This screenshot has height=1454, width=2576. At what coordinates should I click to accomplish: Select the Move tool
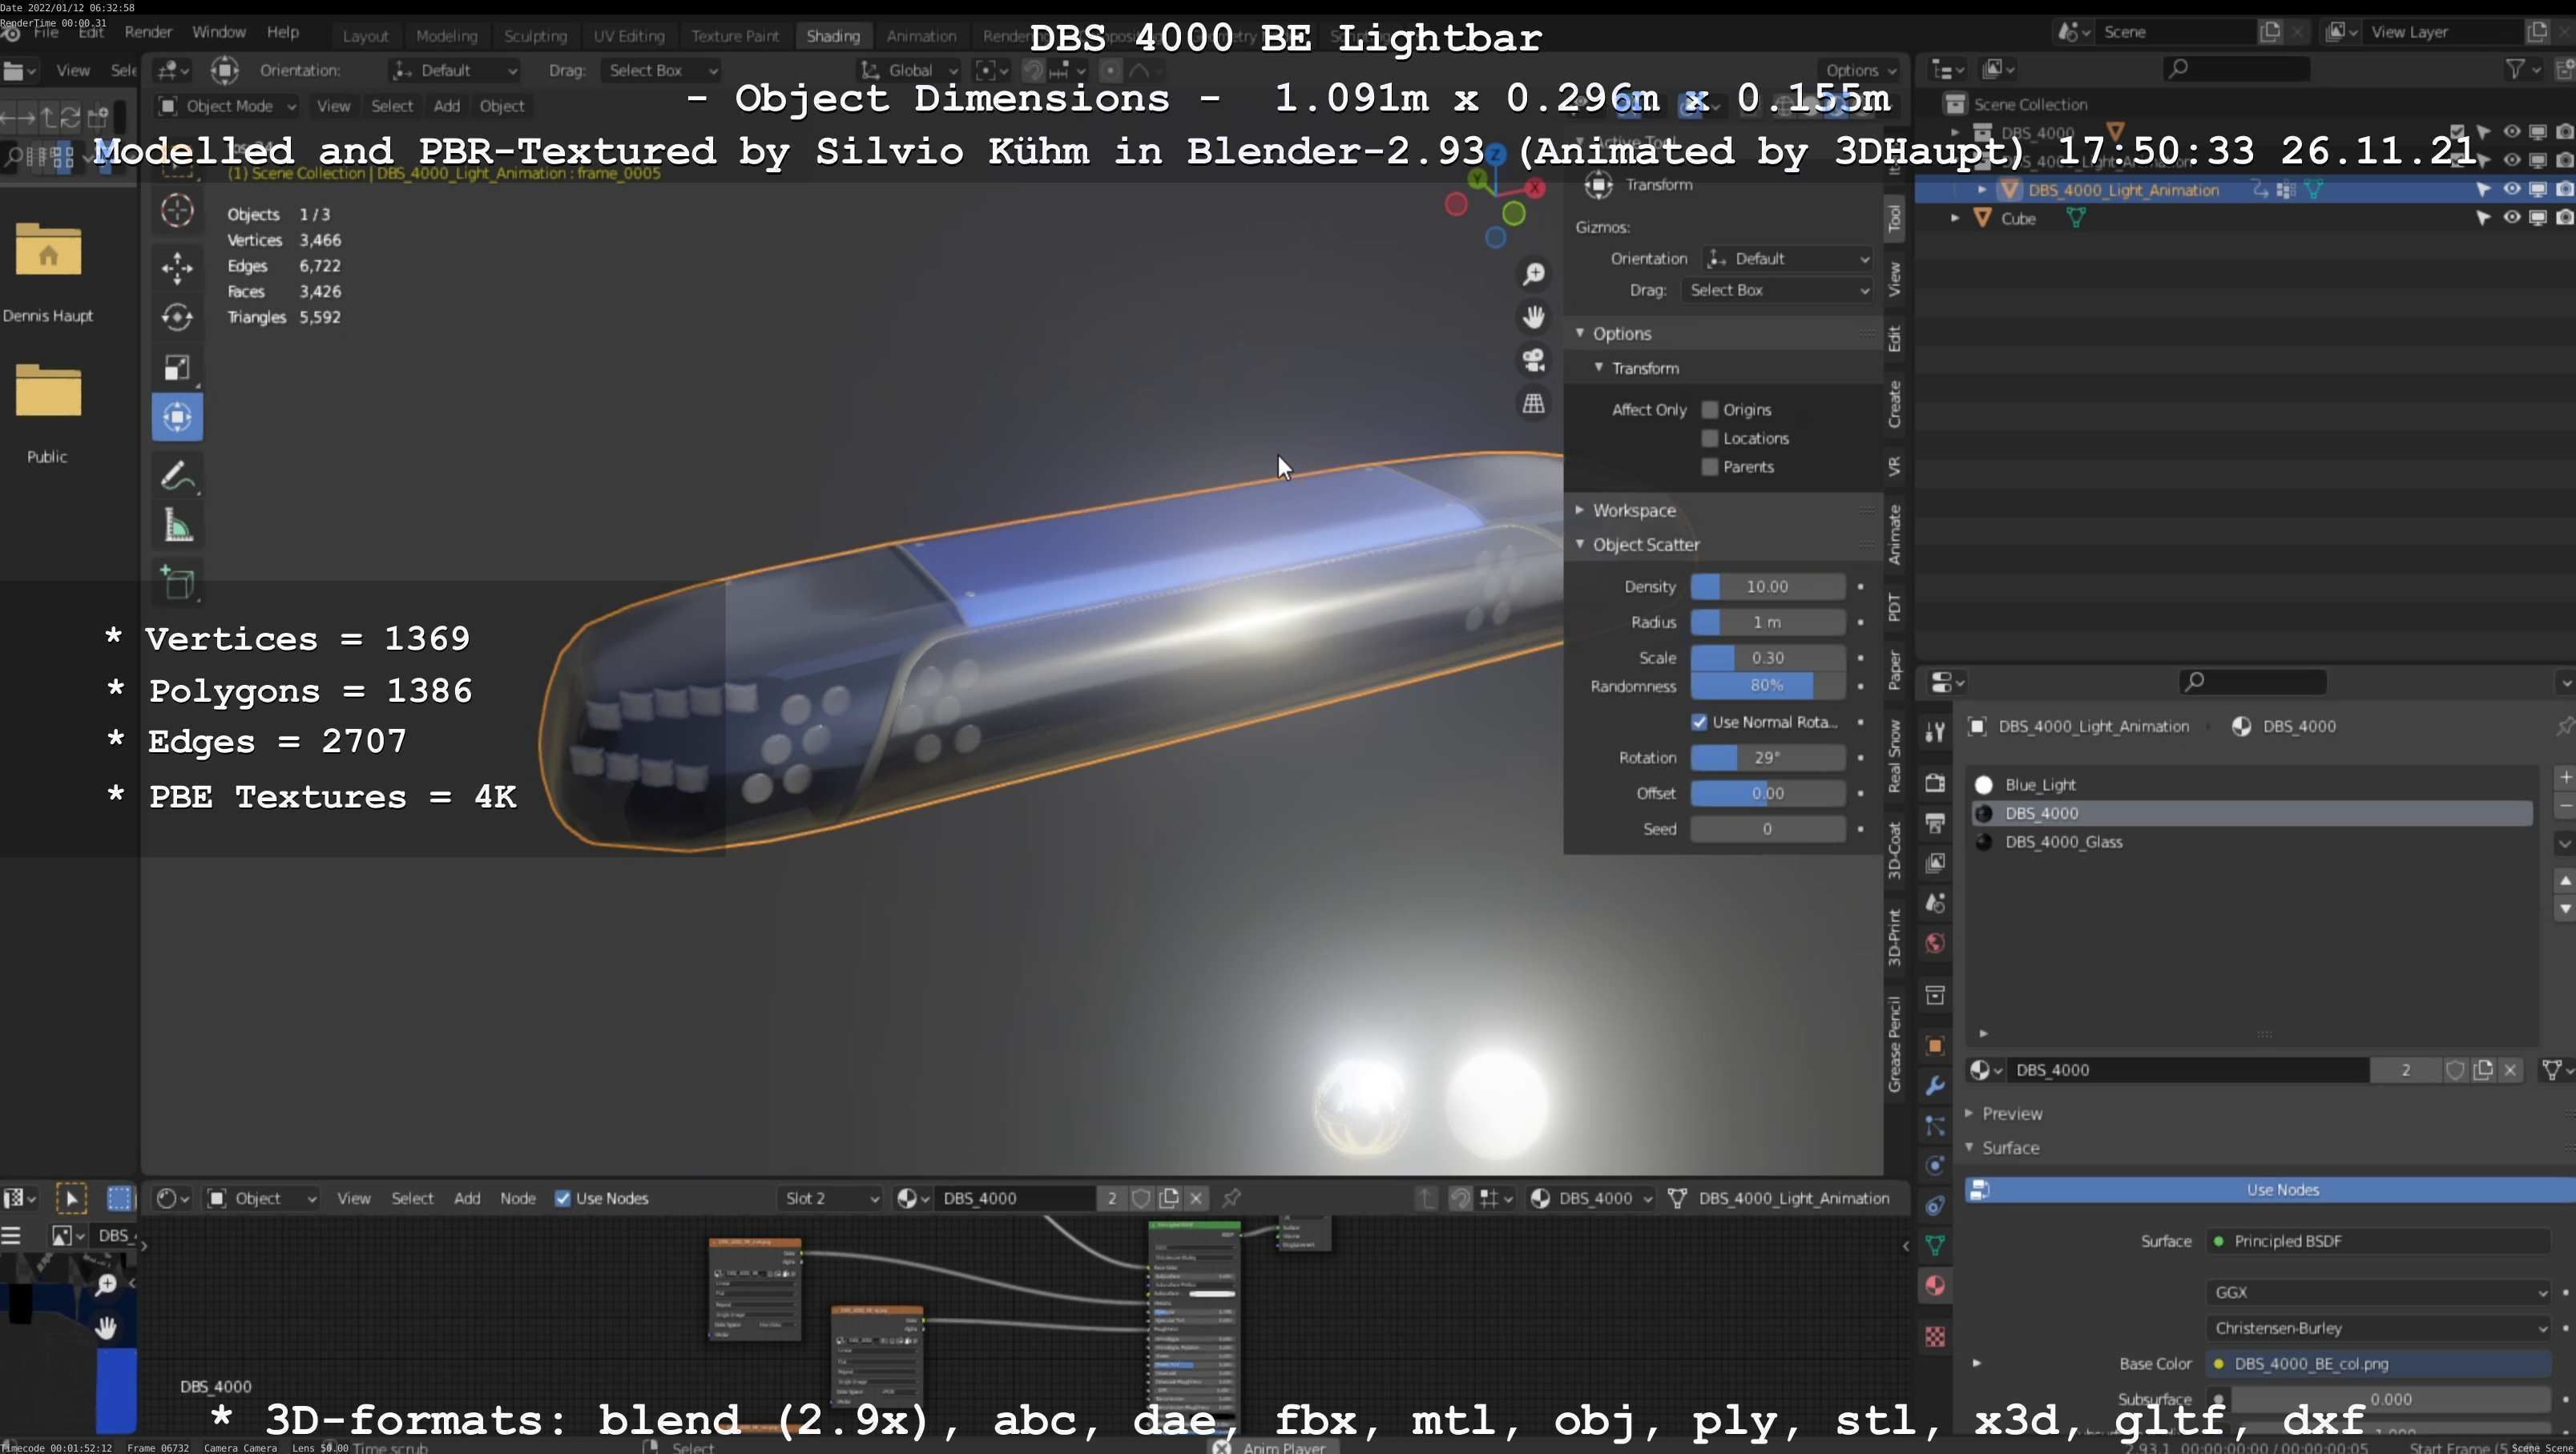click(x=177, y=267)
